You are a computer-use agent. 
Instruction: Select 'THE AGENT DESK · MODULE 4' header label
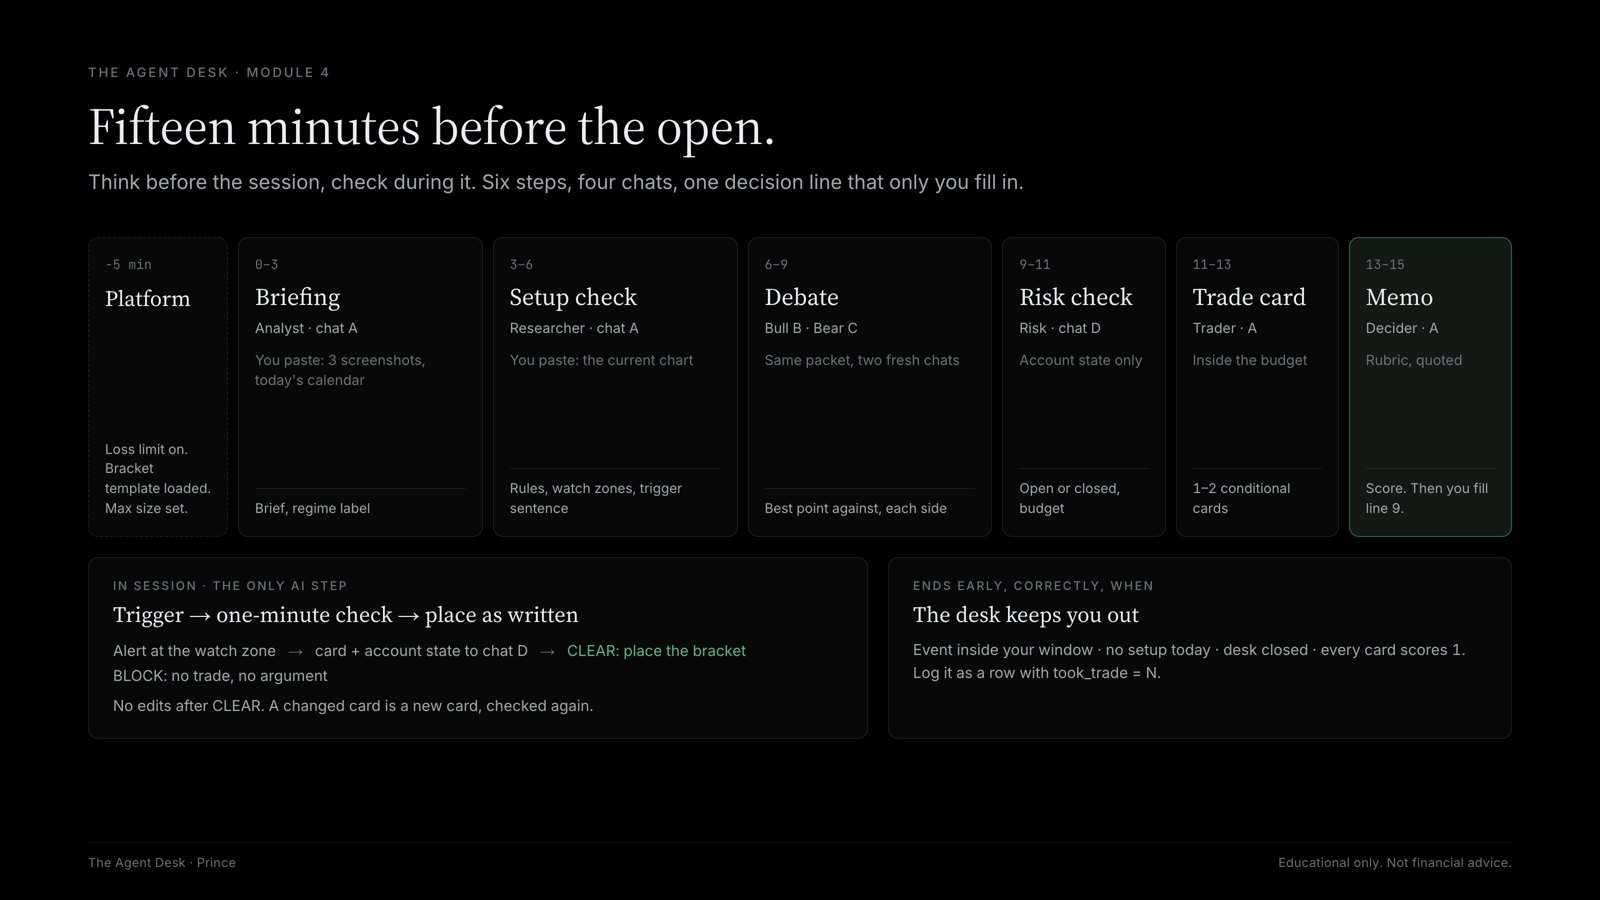pyautogui.click(x=209, y=72)
